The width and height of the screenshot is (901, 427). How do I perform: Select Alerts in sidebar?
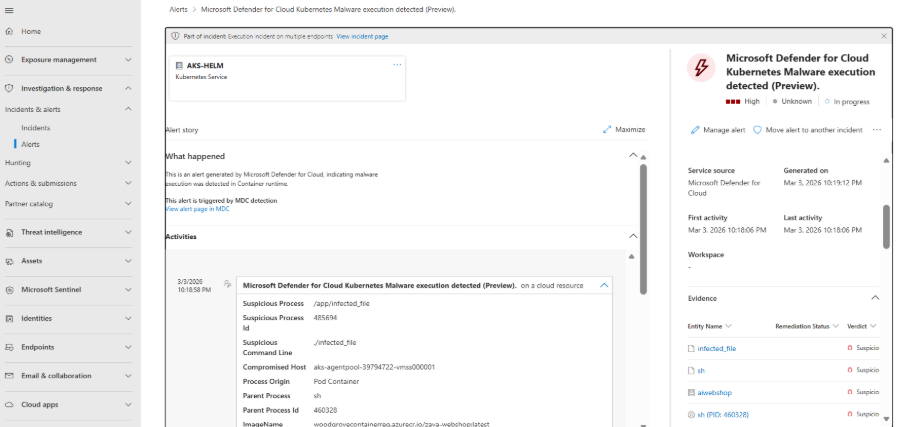point(30,144)
